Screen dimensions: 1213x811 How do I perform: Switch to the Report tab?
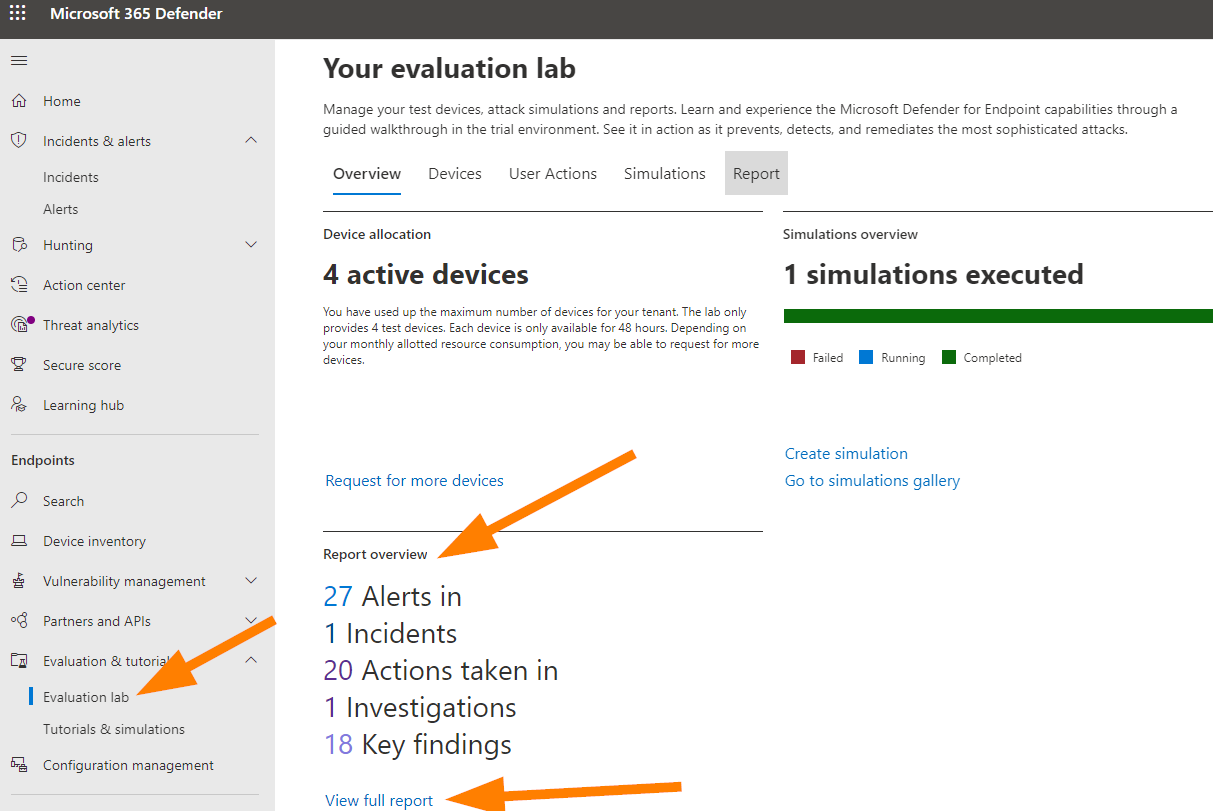coord(756,173)
